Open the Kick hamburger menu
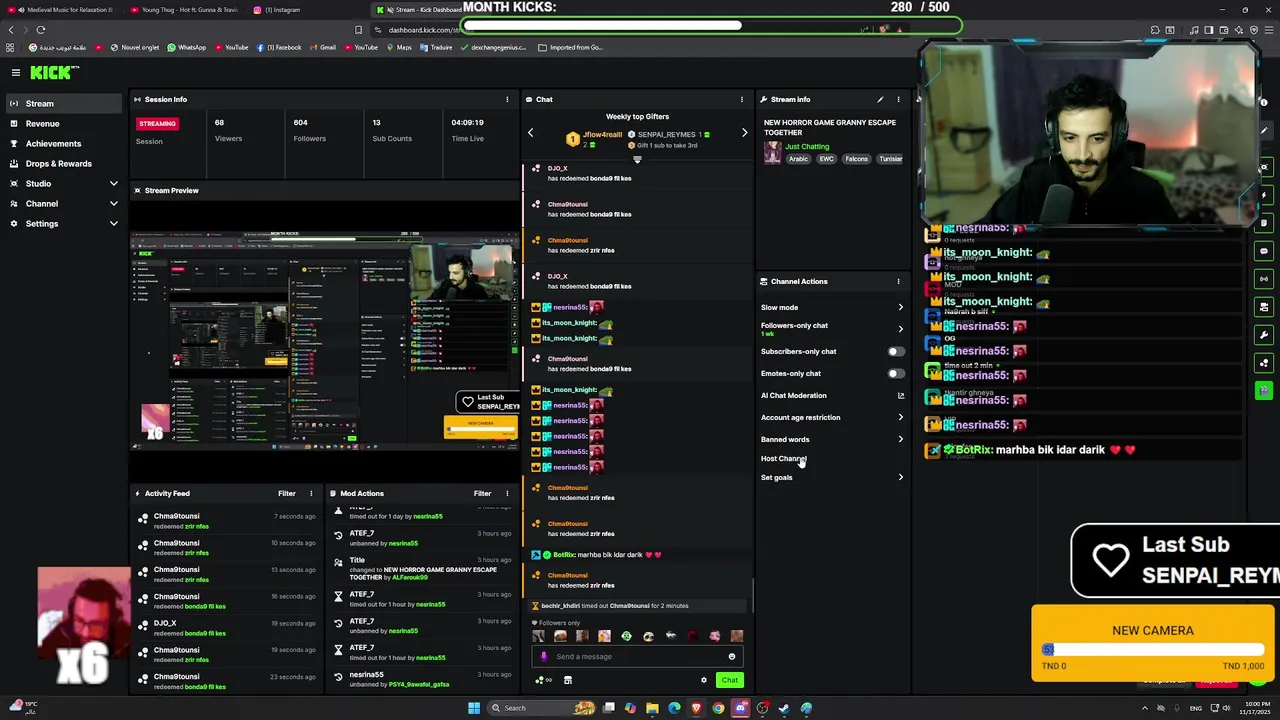 [x=16, y=72]
